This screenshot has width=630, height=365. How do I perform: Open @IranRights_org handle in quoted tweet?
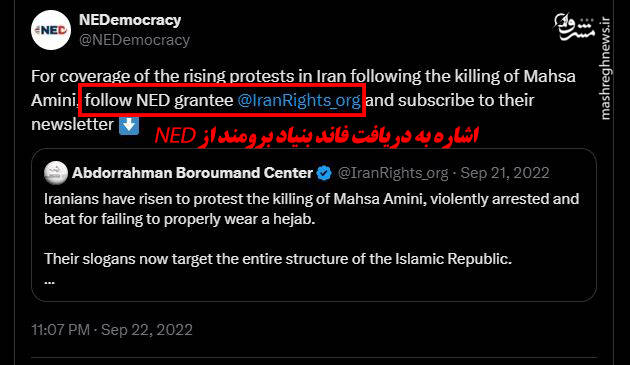tap(393, 173)
